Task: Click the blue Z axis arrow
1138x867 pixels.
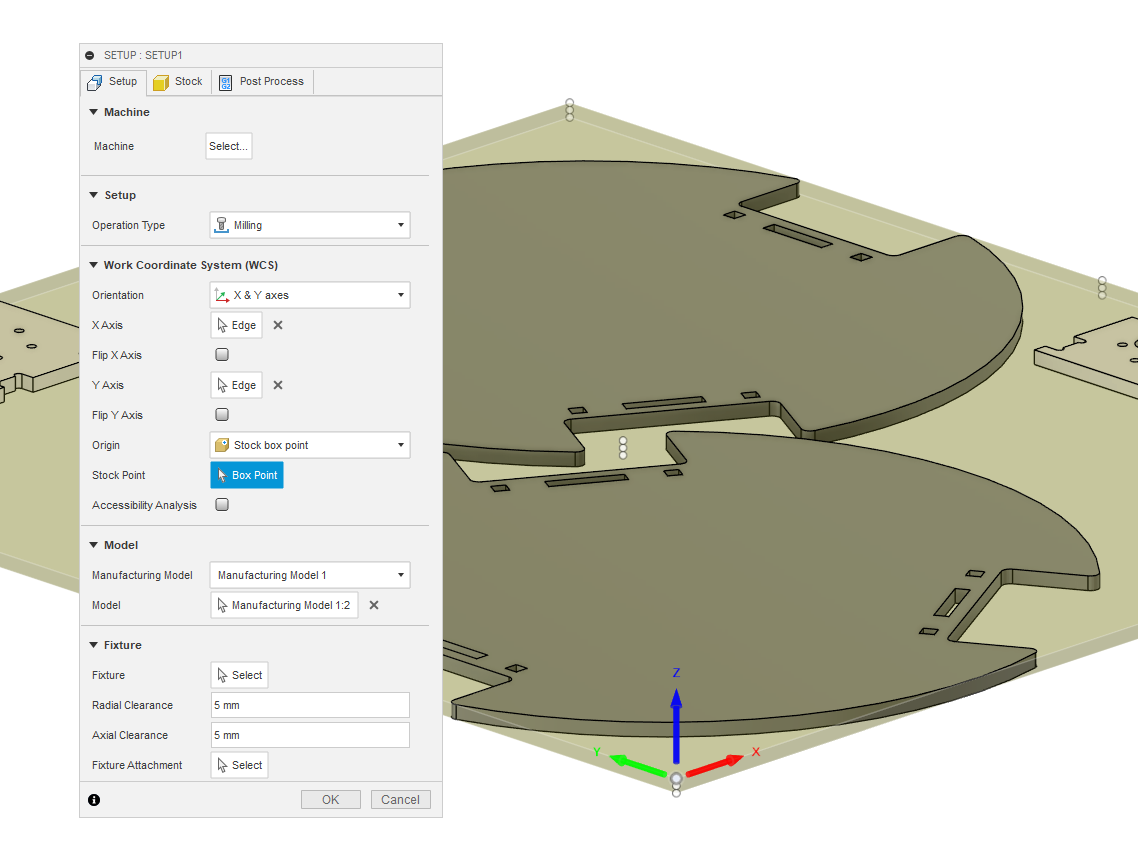Action: tap(676, 726)
